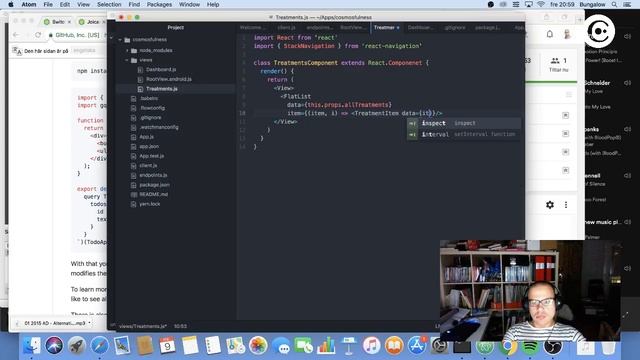Screen dimensions: 640x360
Task: Open the .babelrc file
Action: pos(149,98)
